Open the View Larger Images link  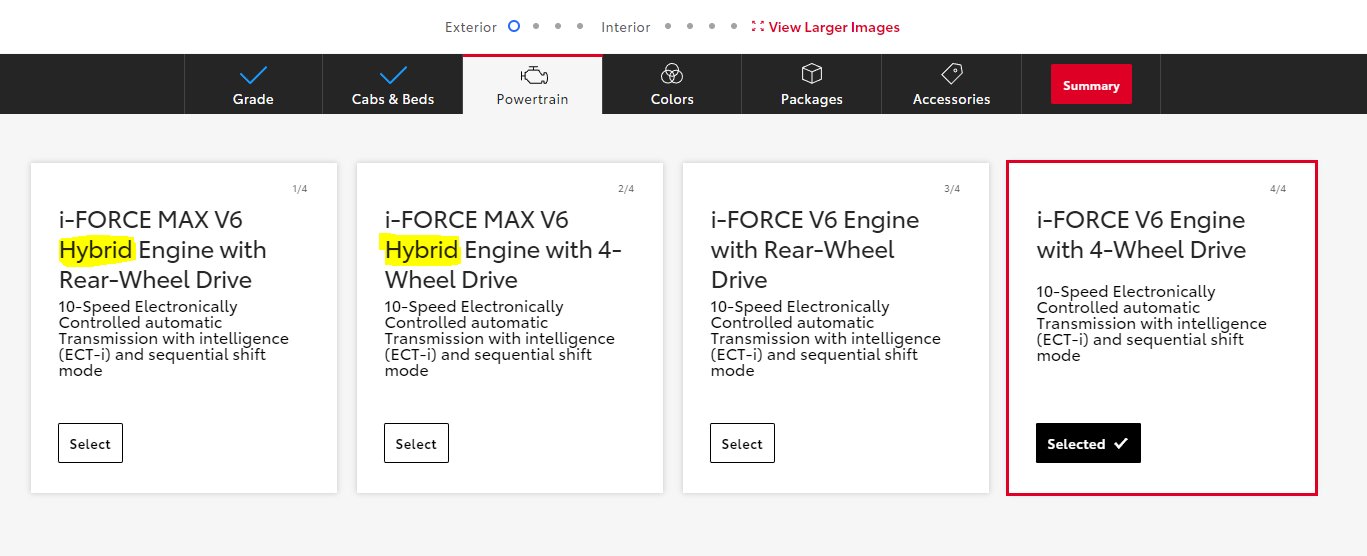tap(834, 27)
